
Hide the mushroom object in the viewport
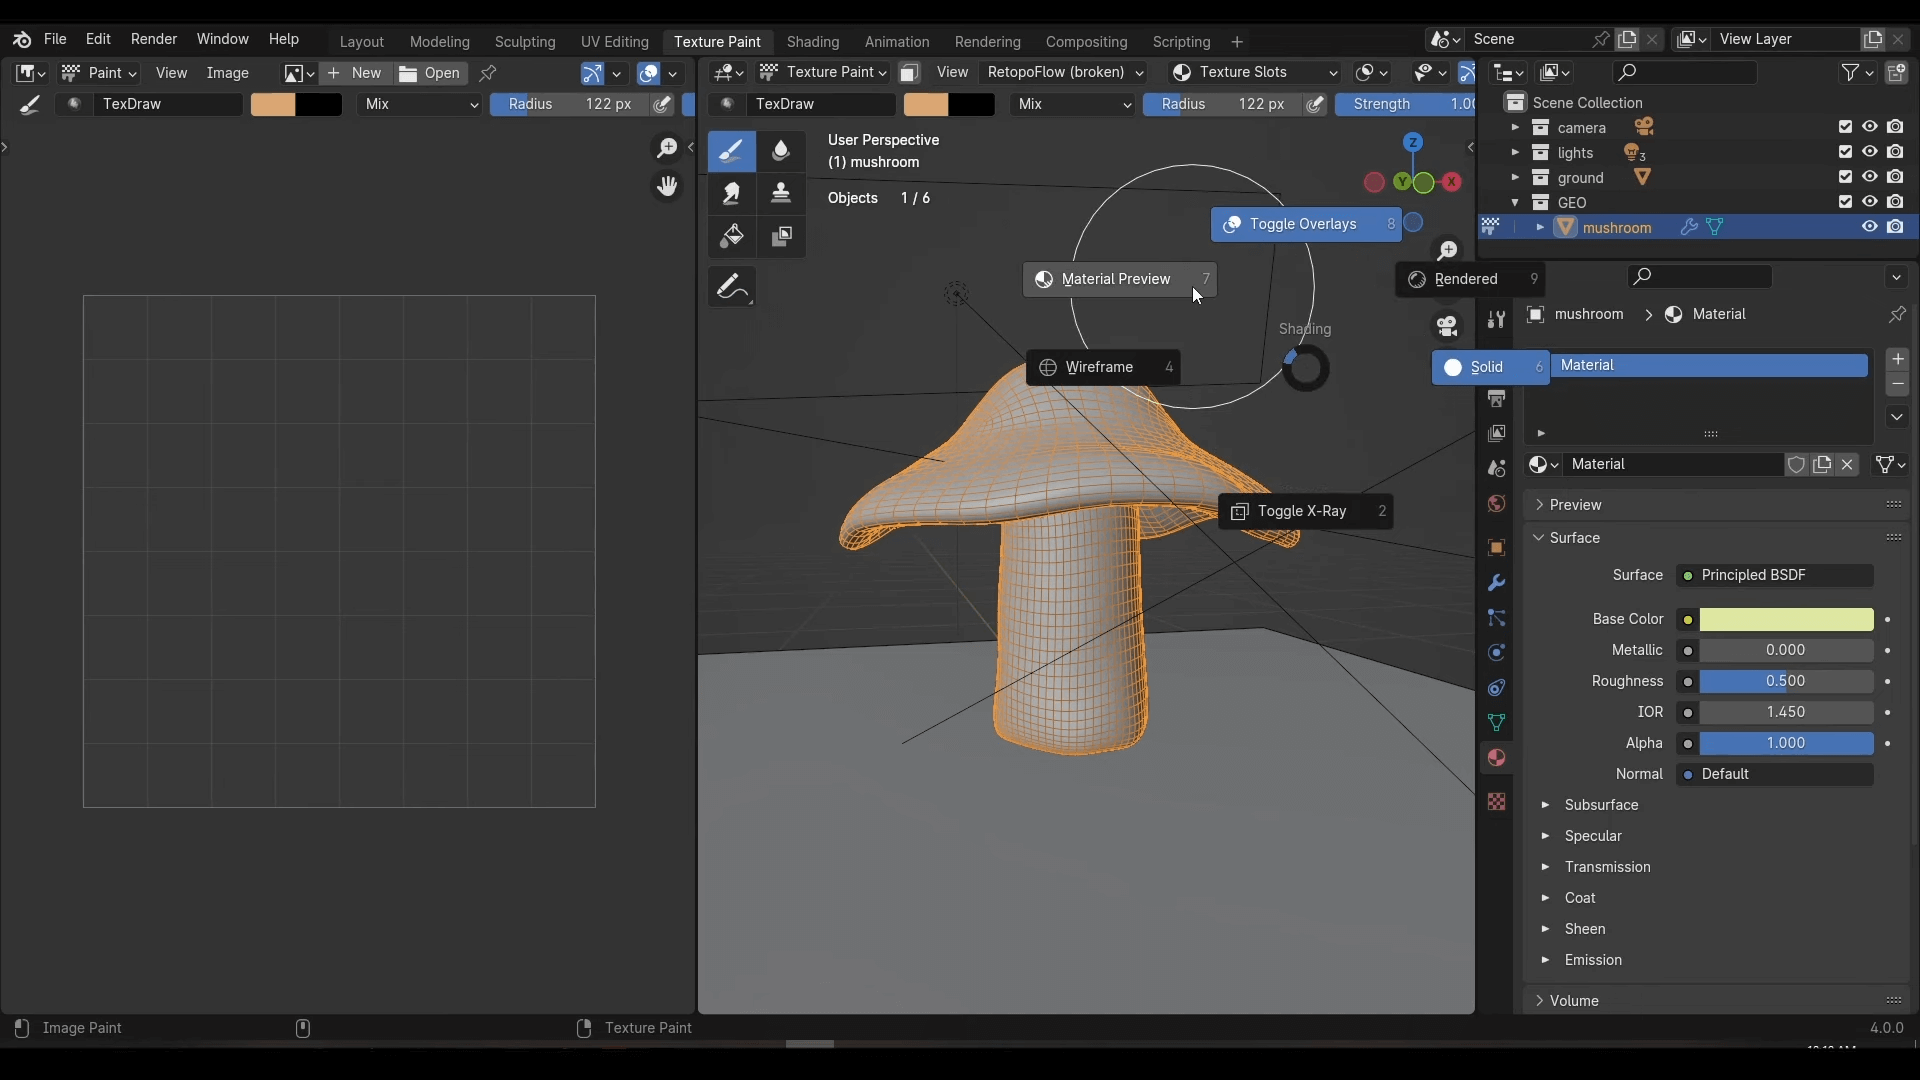tap(1868, 227)
